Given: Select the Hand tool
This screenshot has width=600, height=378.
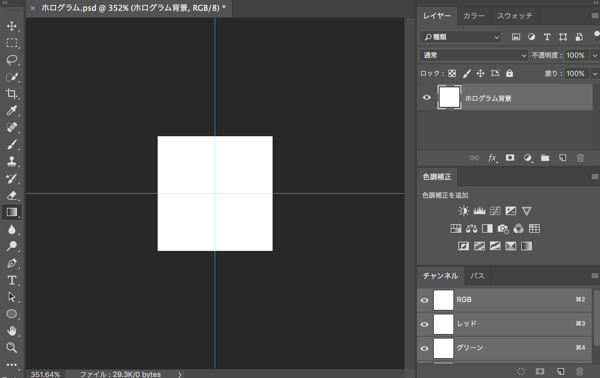Looking at the screenshot, I should (x=11, y=331).
